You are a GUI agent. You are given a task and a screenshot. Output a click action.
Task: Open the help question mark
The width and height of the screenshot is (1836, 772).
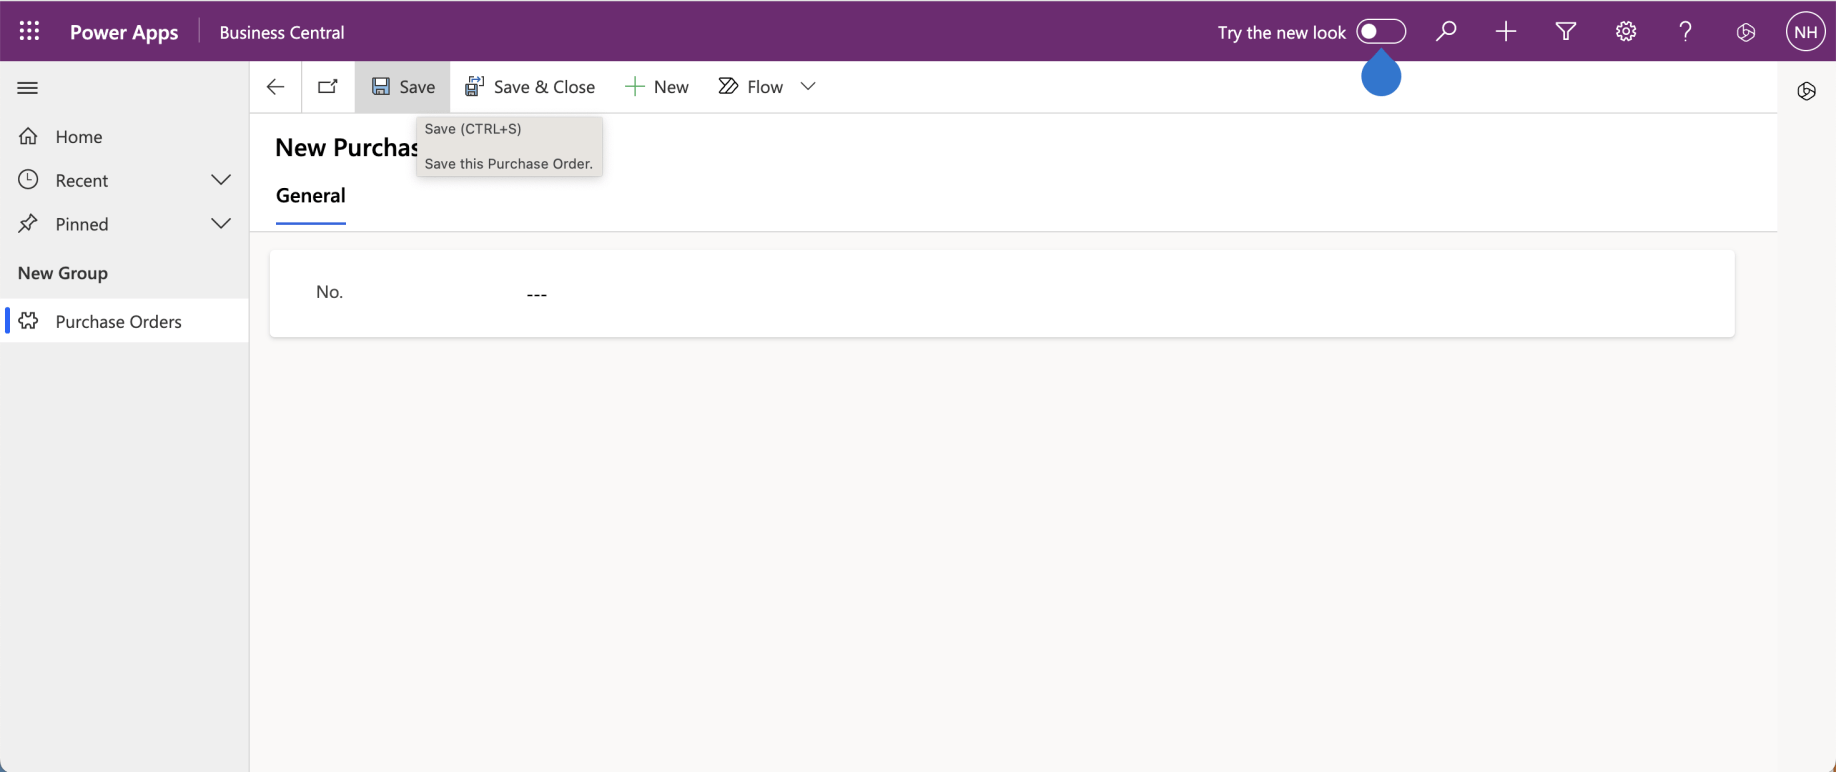pos(1686,32)
